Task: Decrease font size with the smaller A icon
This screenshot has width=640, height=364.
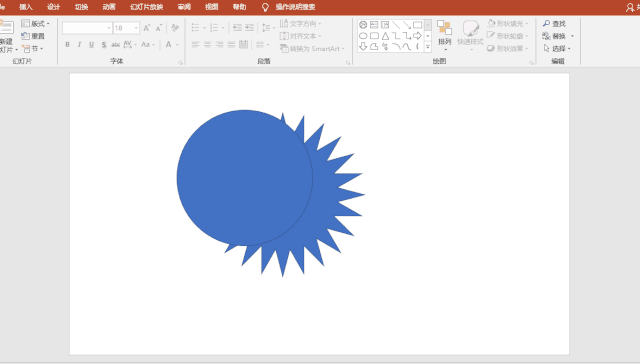Action: pos(159,28)
